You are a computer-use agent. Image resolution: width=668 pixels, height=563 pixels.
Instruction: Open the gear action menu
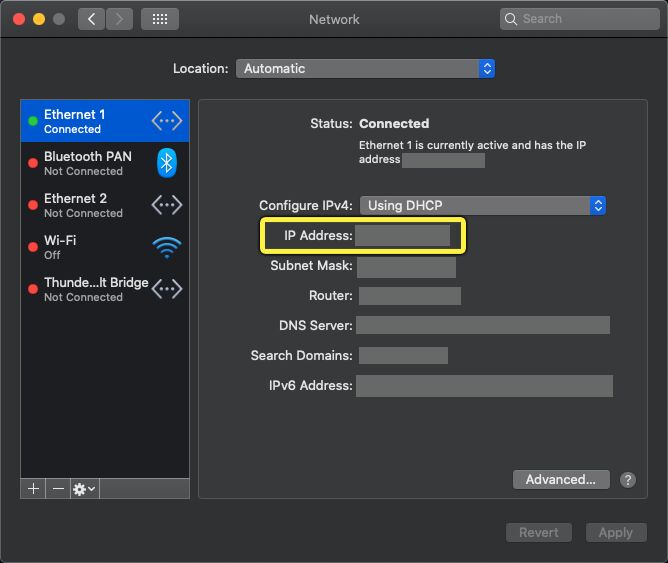(x=84, y=488)
